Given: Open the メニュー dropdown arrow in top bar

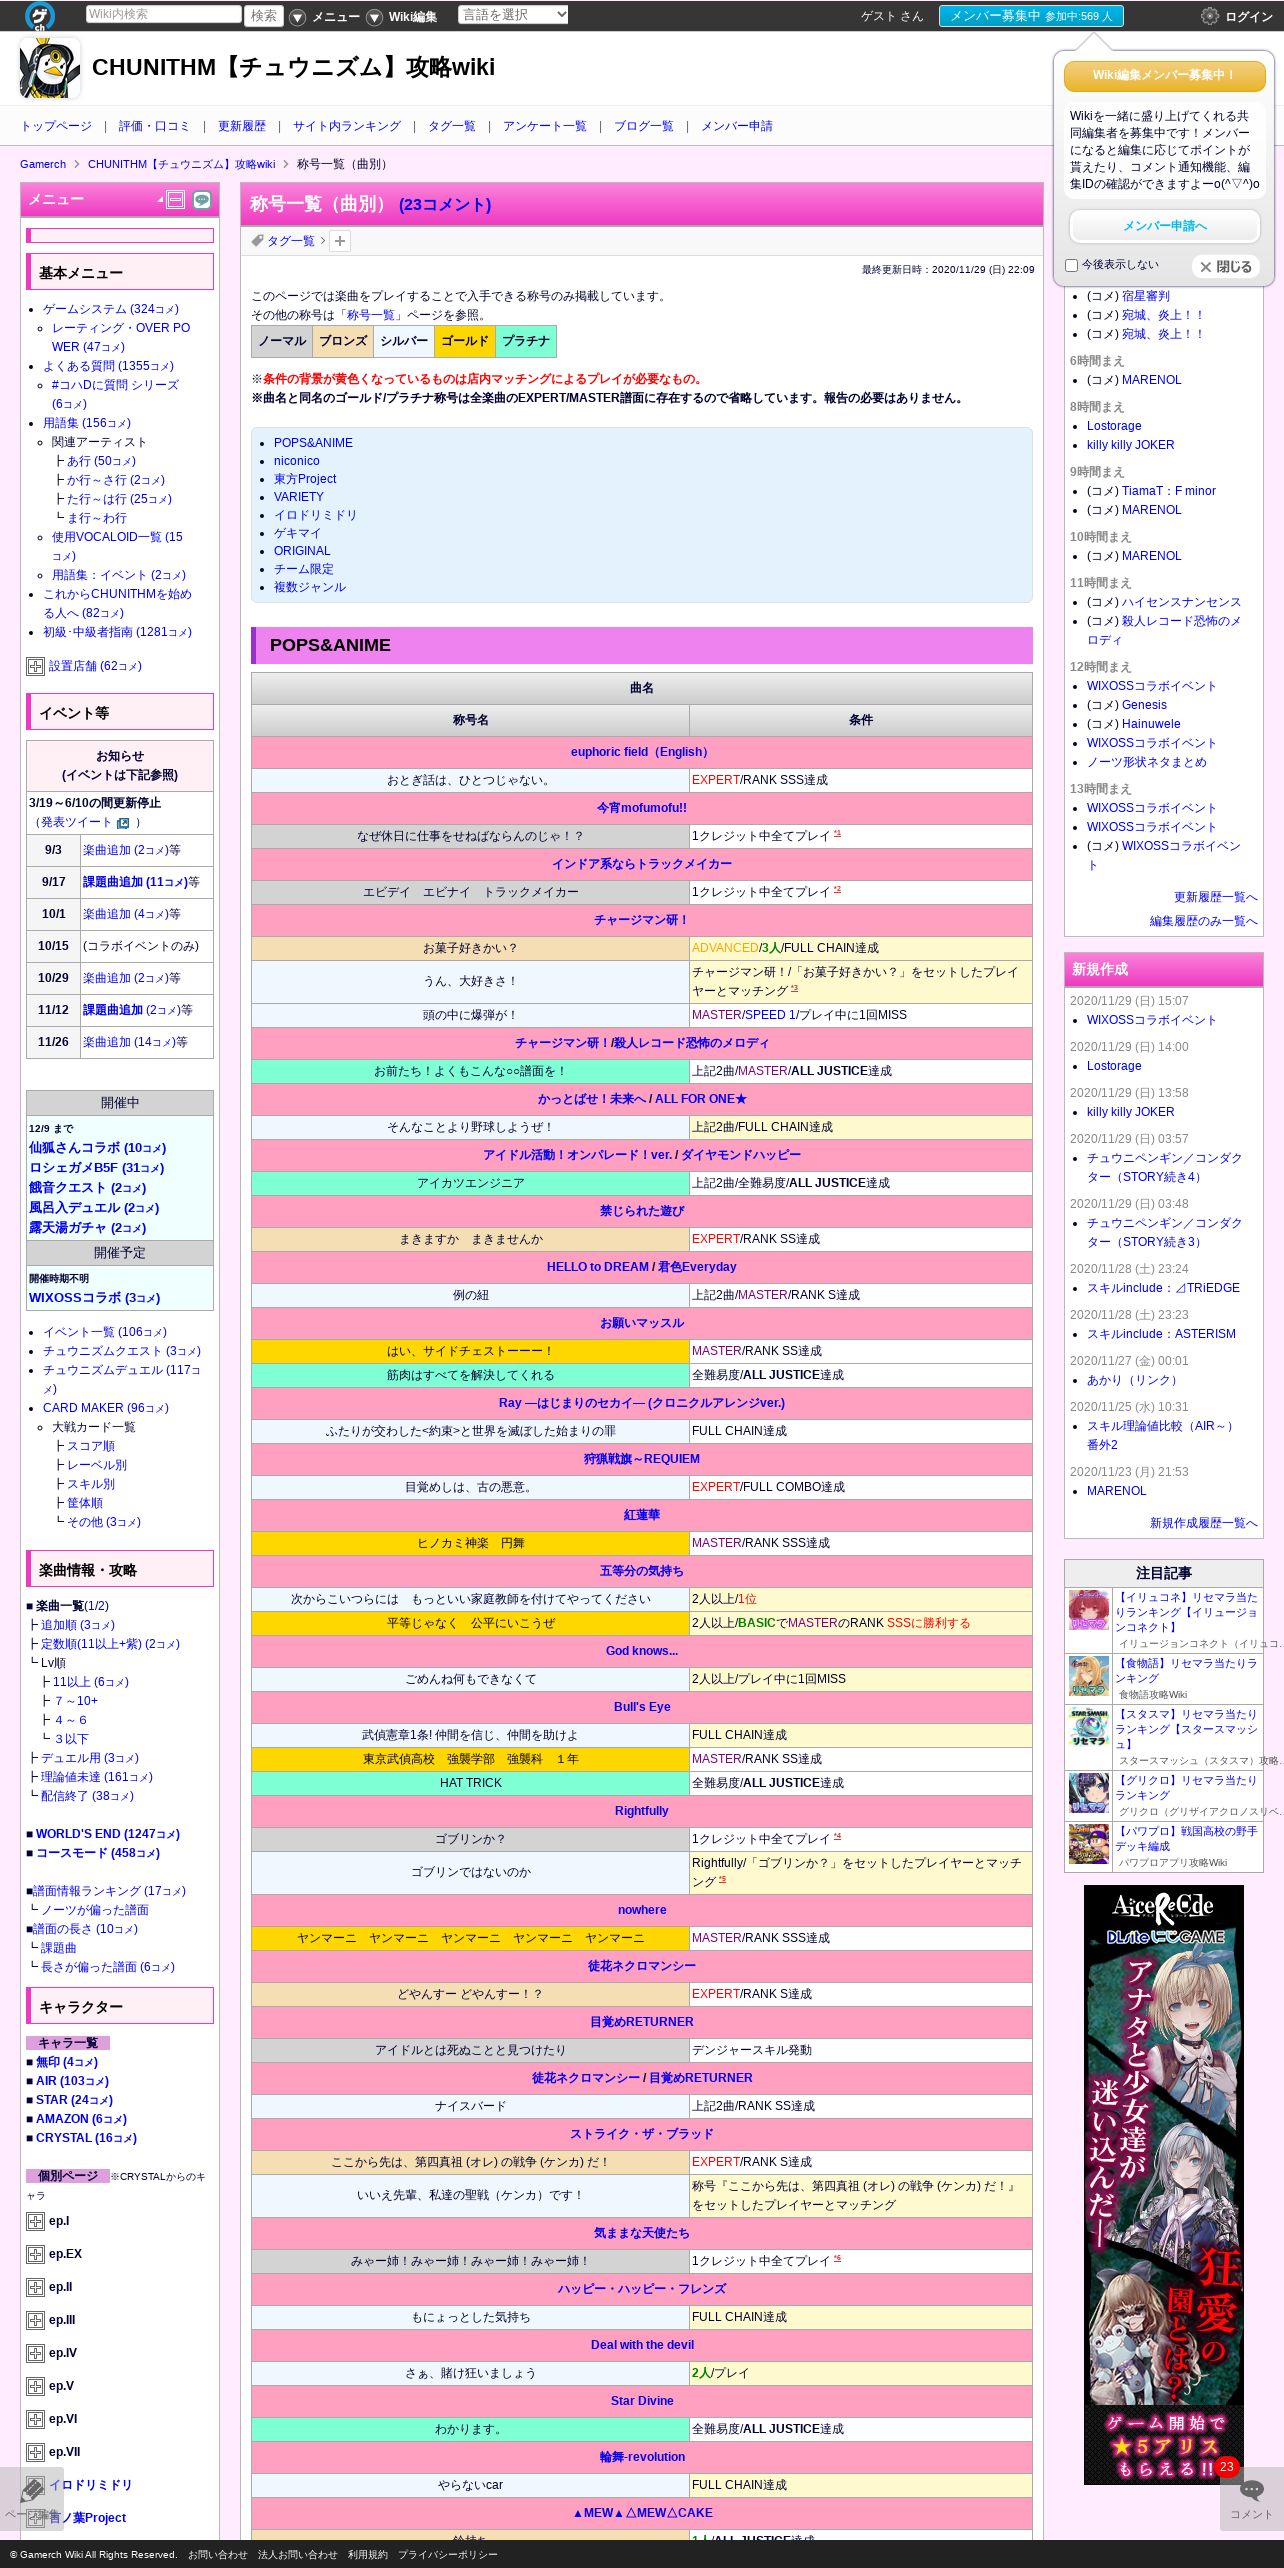Looking at the screenshot, I should click(297, 17).
